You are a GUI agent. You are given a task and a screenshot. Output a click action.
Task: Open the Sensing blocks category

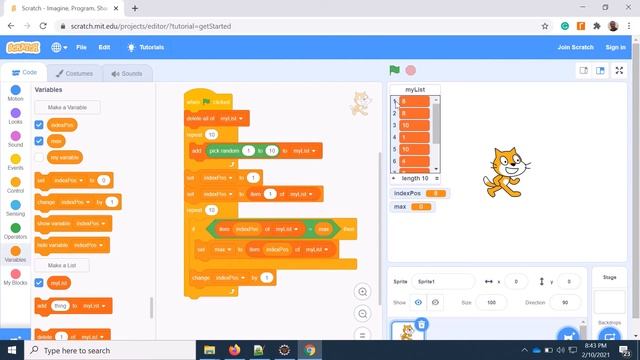click(16, 208)
